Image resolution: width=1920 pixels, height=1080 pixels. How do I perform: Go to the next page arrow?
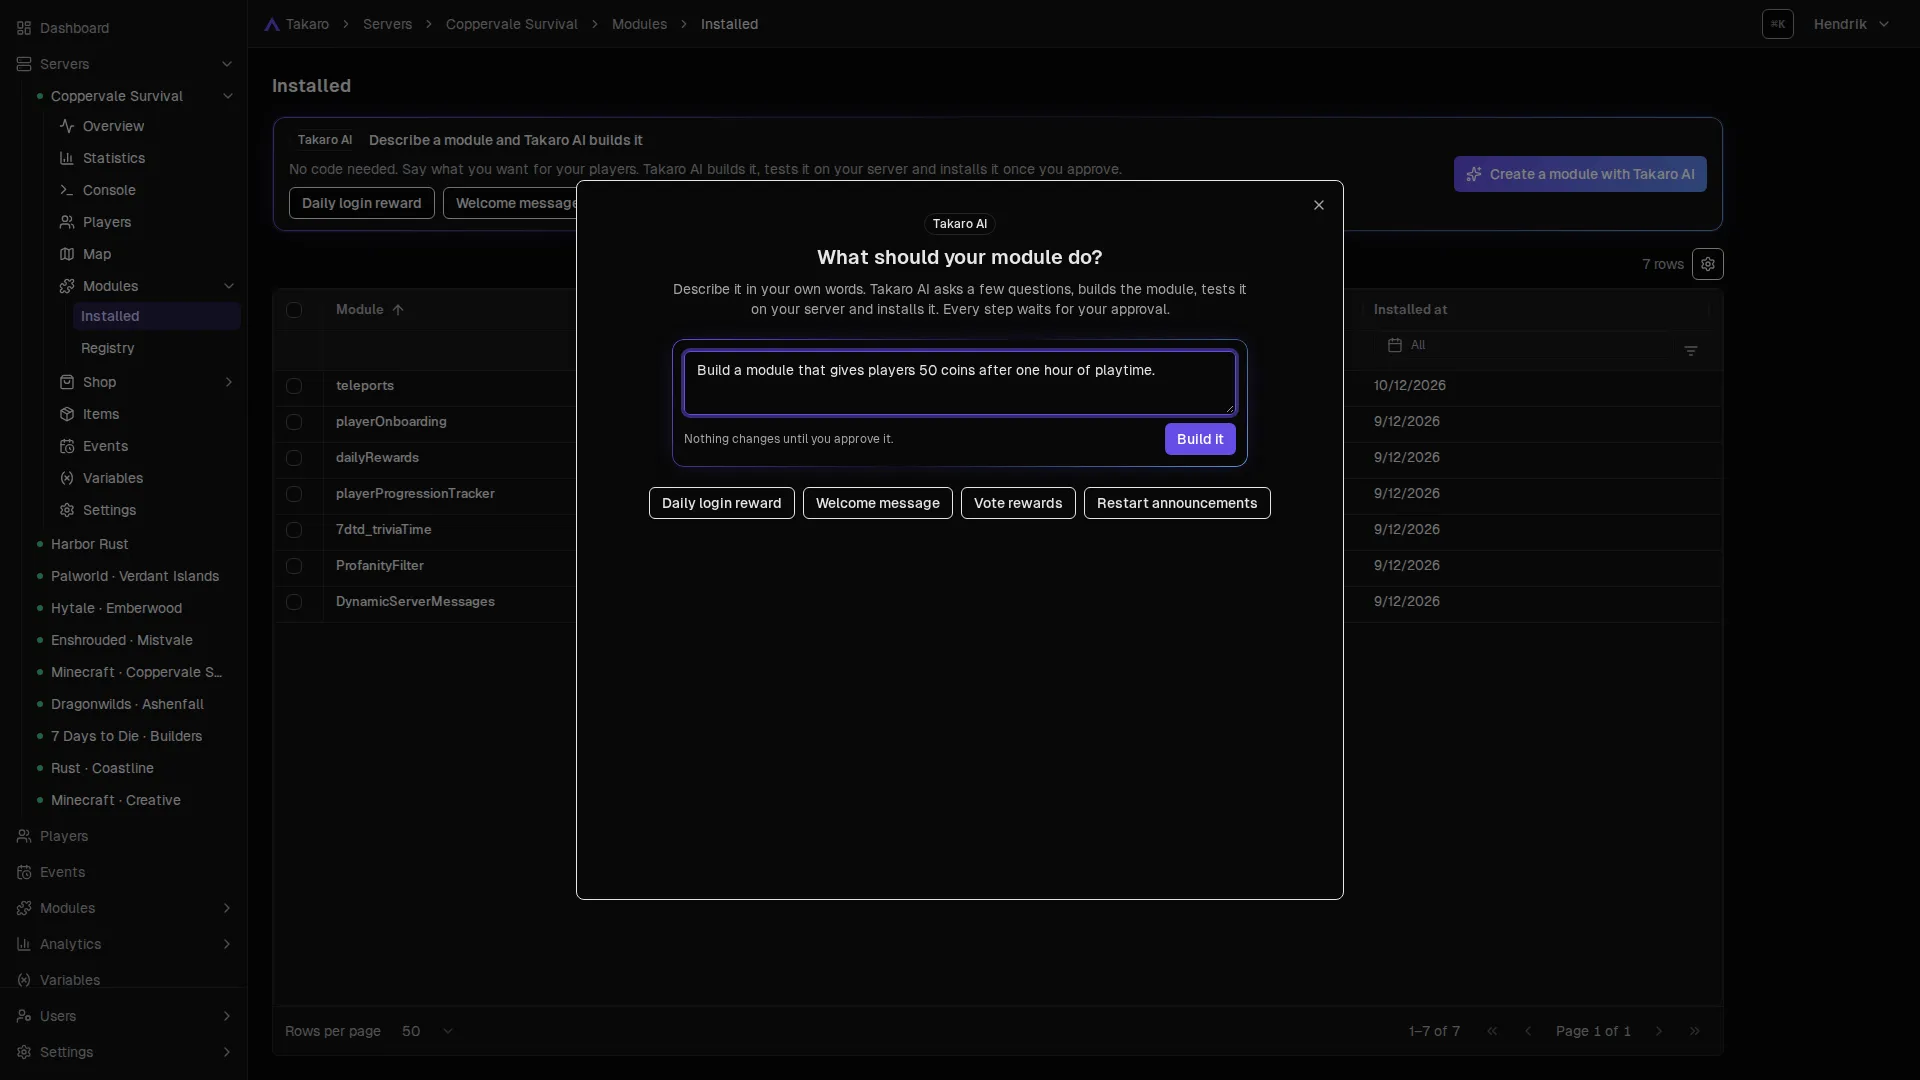point(1659,1031)
